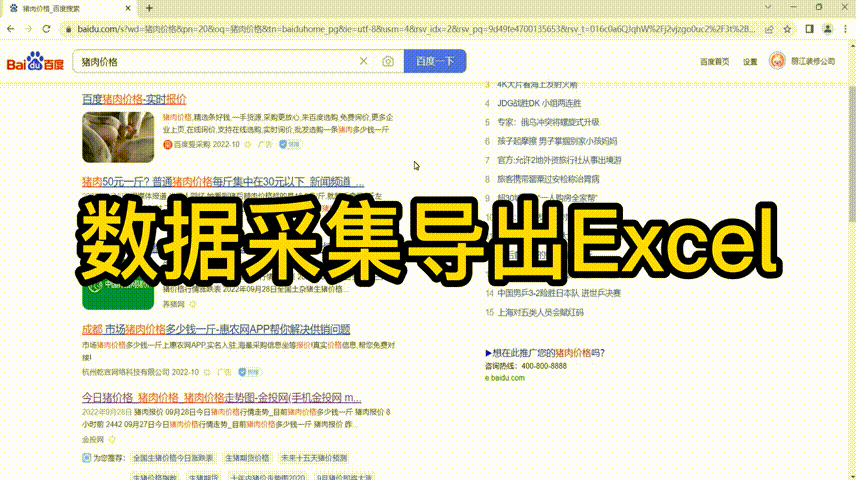Open tab search chevron in title bar
856x480 pixels.
pyautogui.click(x=768, y=7)
